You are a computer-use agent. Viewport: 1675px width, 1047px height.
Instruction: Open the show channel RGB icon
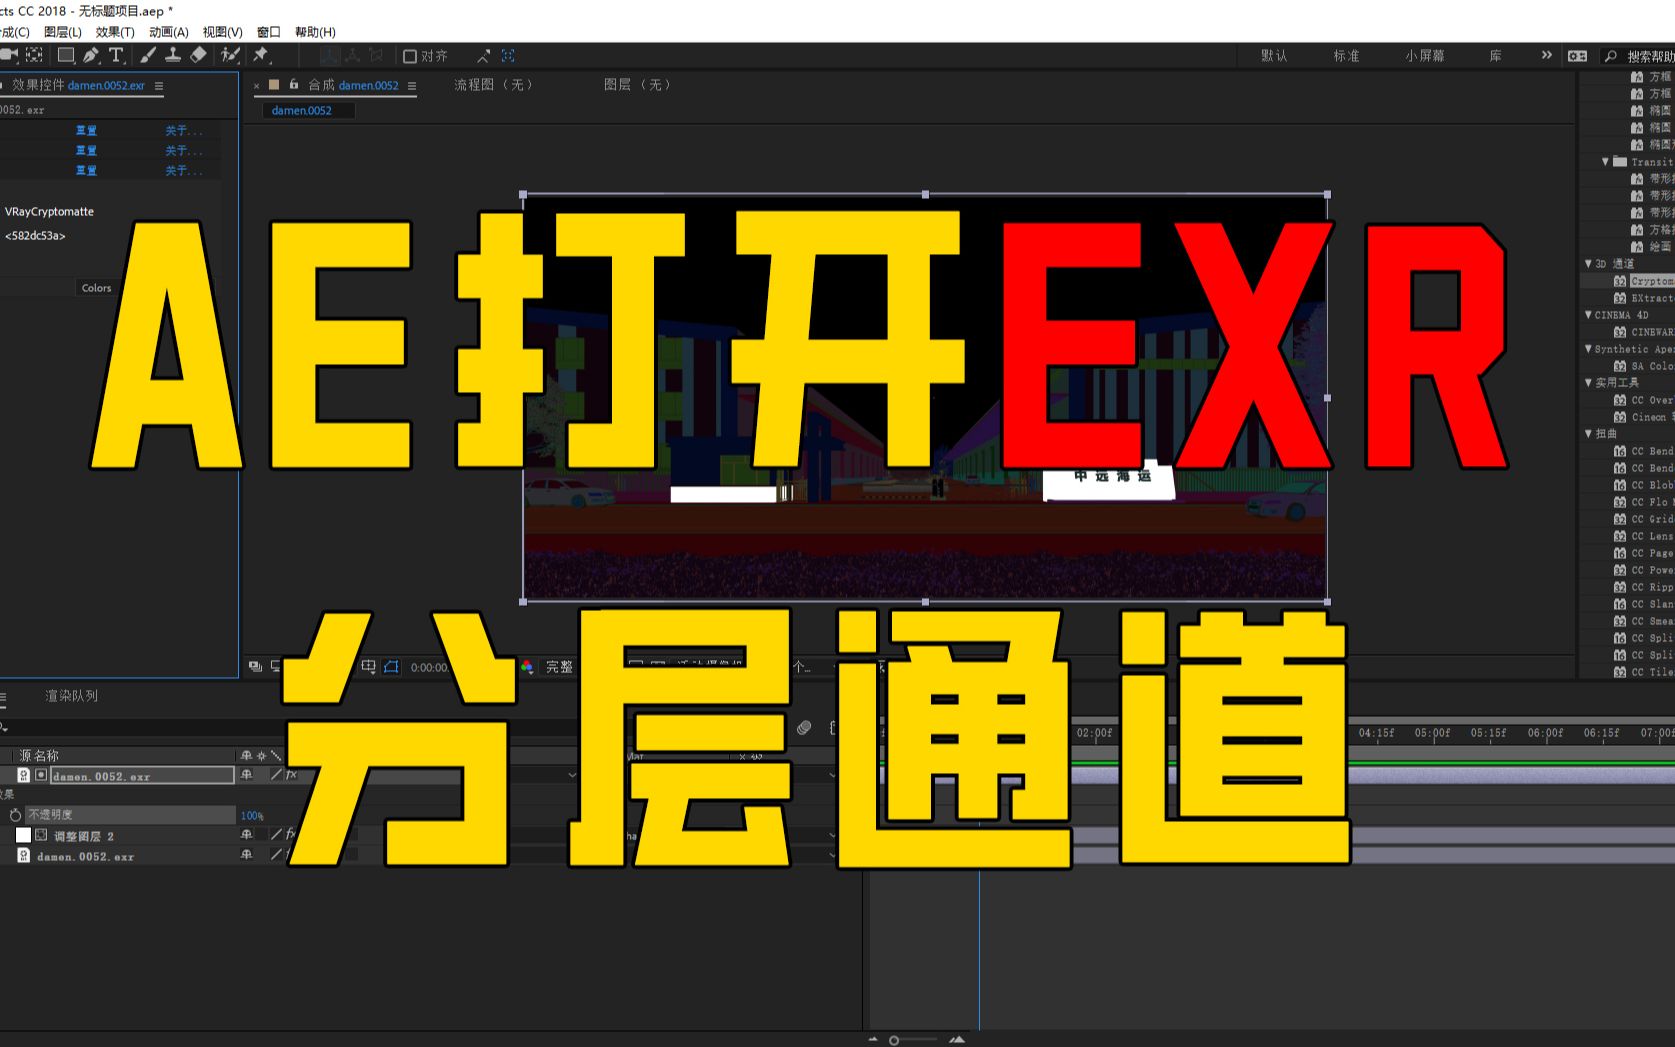(x=527, y=667)
